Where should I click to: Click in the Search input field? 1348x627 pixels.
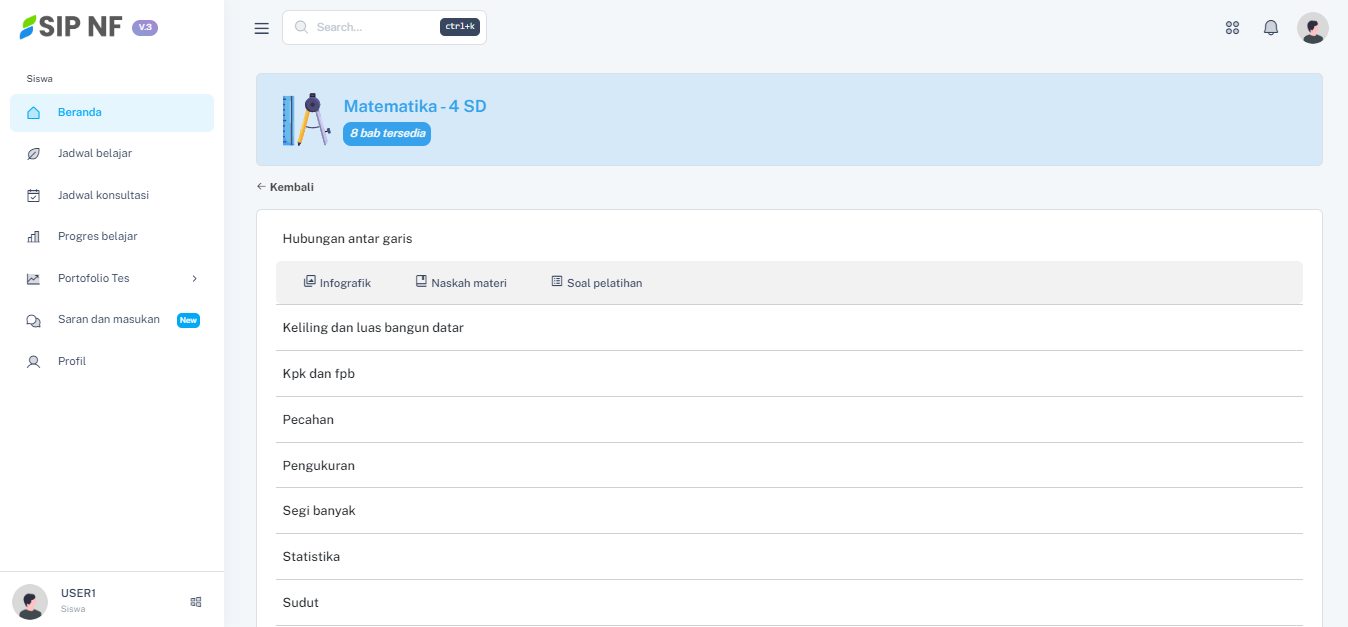coord(375,28)
